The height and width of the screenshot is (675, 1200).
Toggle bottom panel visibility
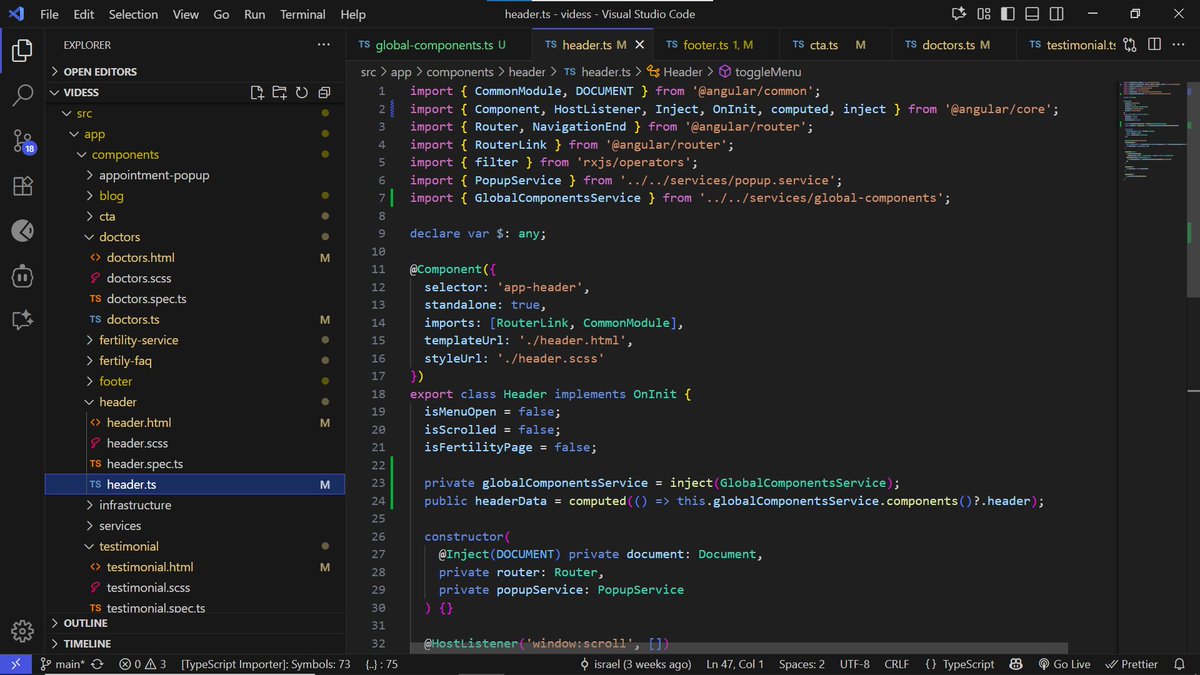pyautogui.click(x=1034, y=14)
